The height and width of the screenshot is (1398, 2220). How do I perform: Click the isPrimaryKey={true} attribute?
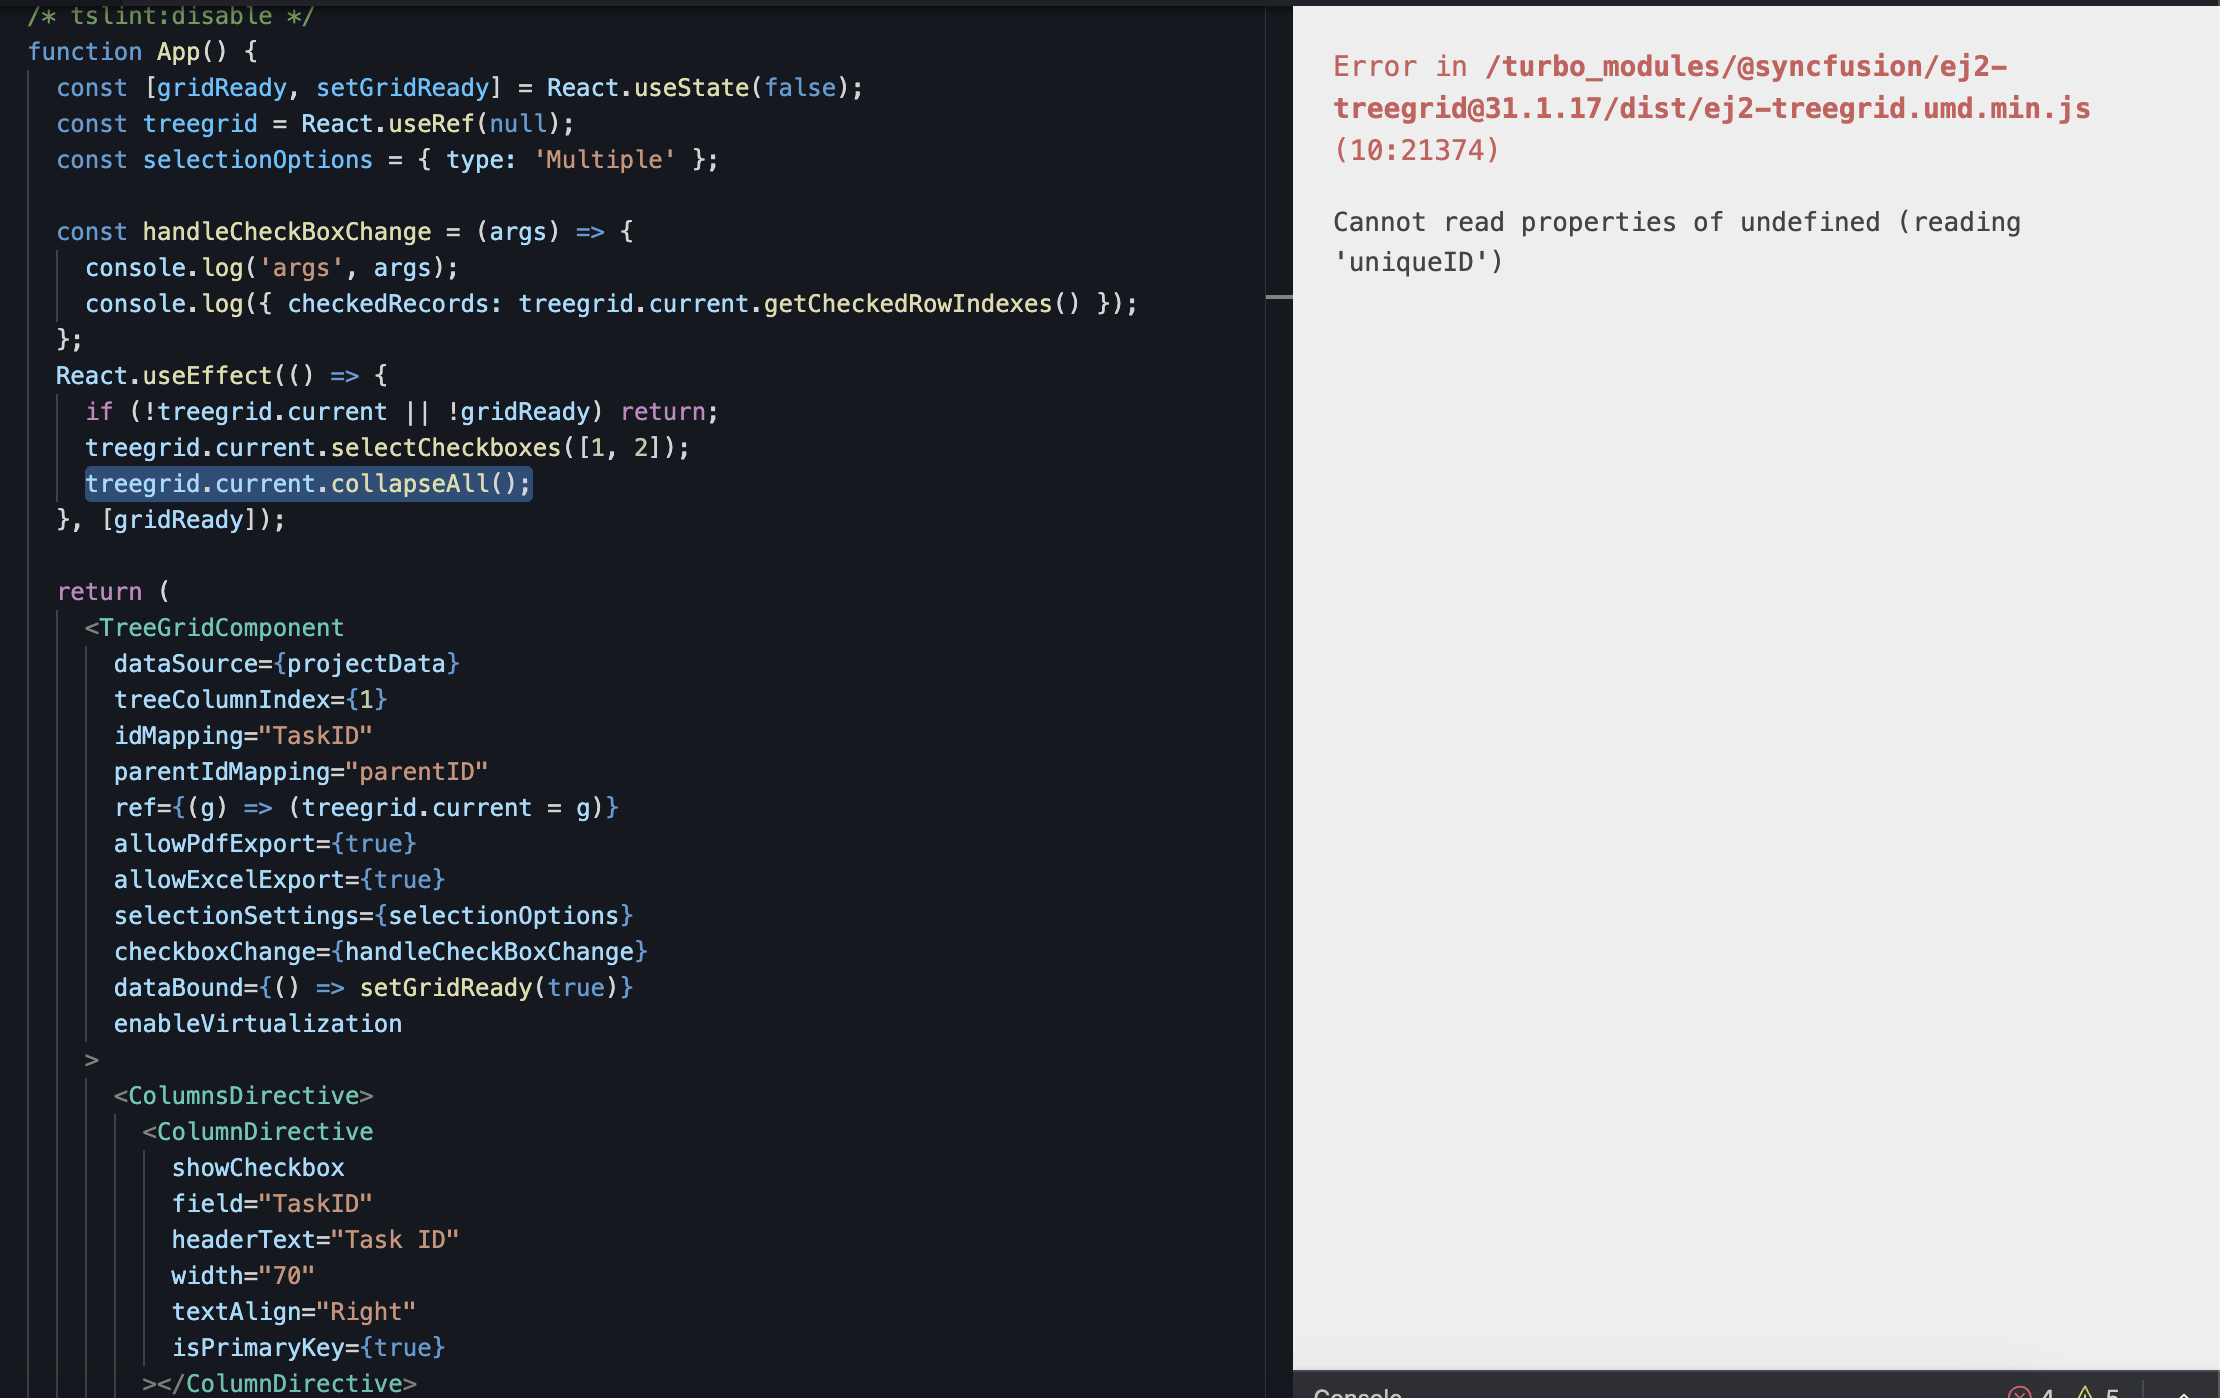pyautogui.click(x=308, y=1348)
